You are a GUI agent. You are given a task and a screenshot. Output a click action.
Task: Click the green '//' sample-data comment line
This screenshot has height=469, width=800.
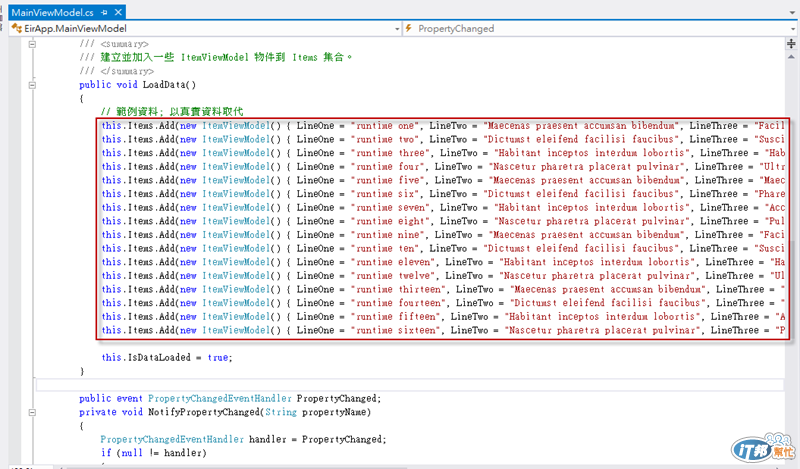pos(172,112)
